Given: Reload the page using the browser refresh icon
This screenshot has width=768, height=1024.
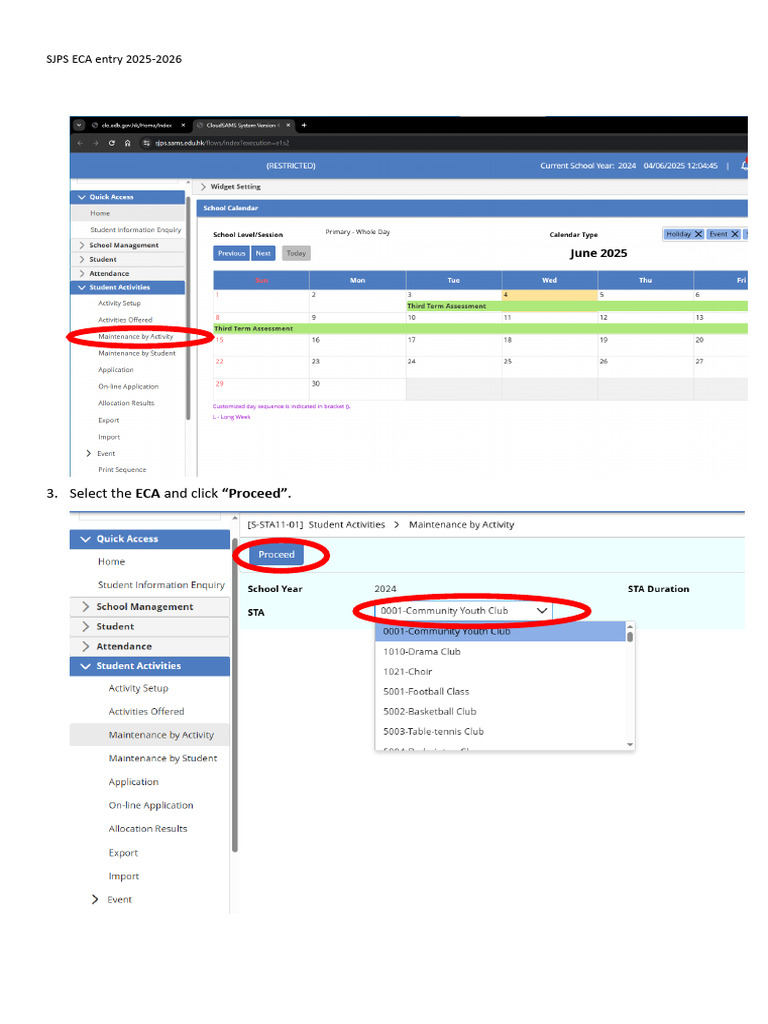Looking at the screenshot, I should 112,143.
